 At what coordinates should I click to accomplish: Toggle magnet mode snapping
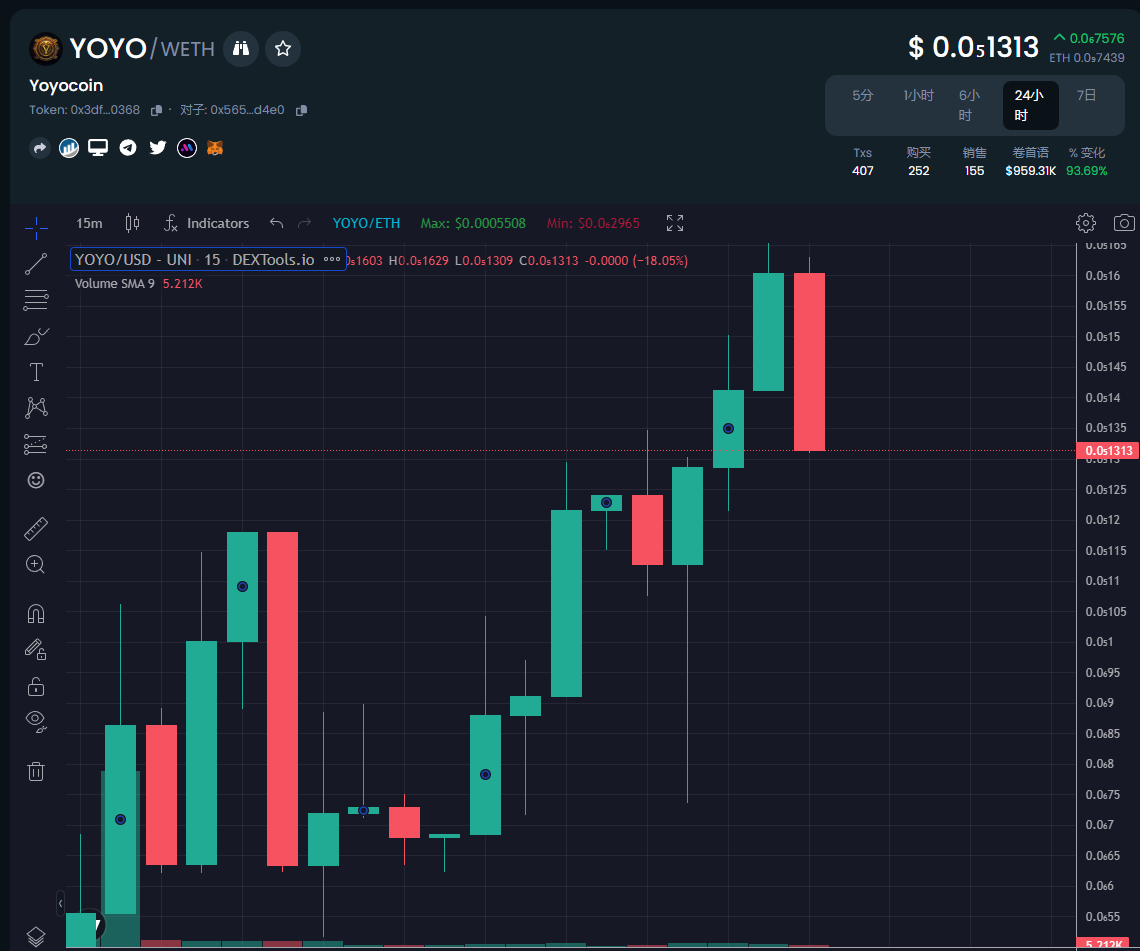pyautogui.click(x=36, y=614)
